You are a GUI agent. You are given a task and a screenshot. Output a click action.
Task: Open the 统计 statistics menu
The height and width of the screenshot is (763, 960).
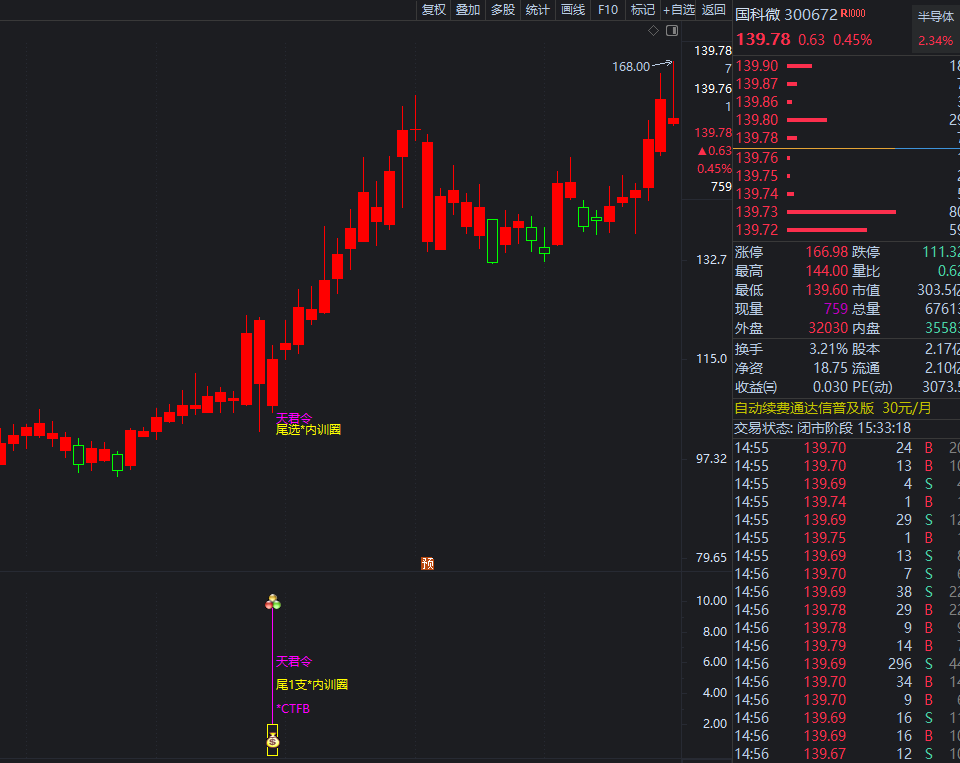click(x=537, y=10)
